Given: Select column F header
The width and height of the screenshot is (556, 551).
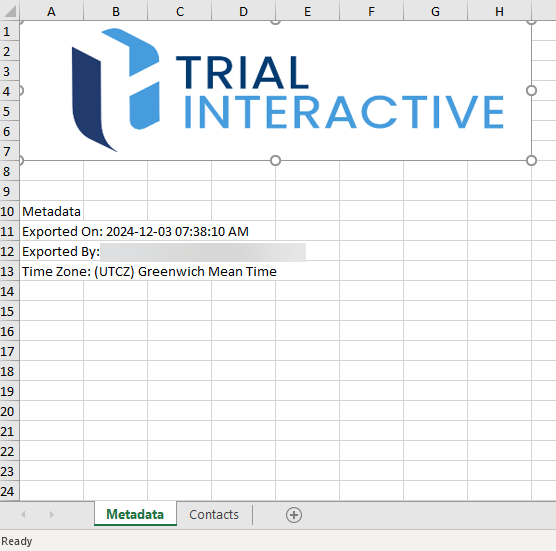Looking at the screenshot, I should (372, 11).
